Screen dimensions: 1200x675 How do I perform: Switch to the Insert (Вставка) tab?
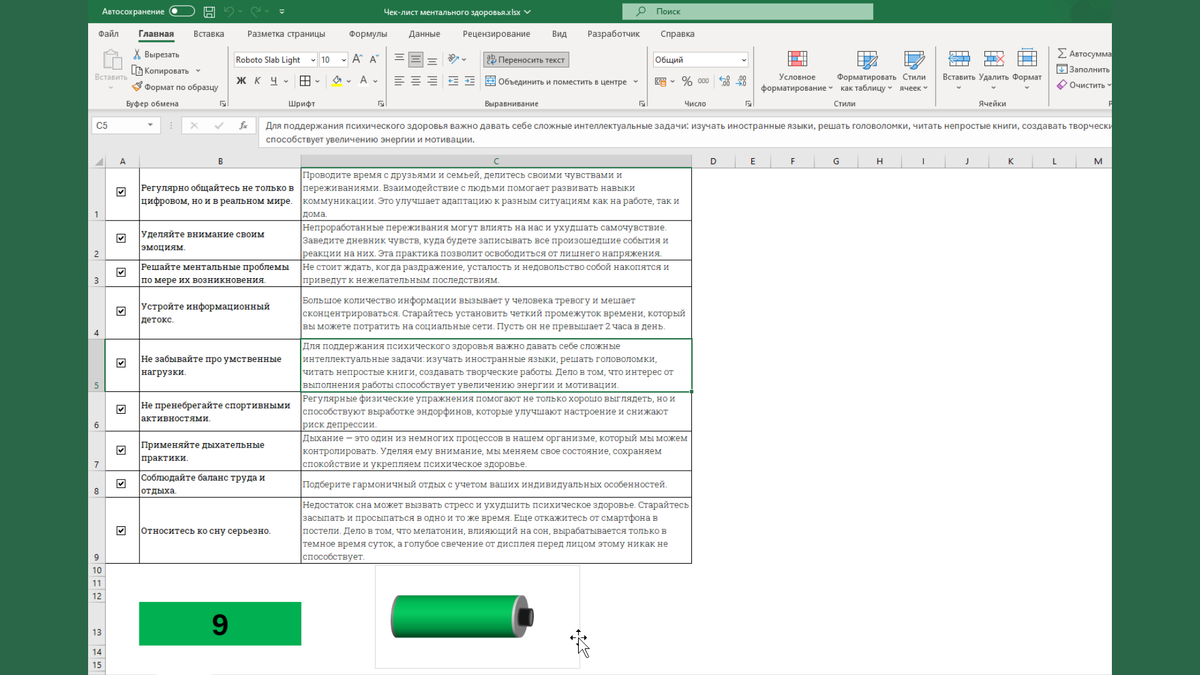pos(209,33)
